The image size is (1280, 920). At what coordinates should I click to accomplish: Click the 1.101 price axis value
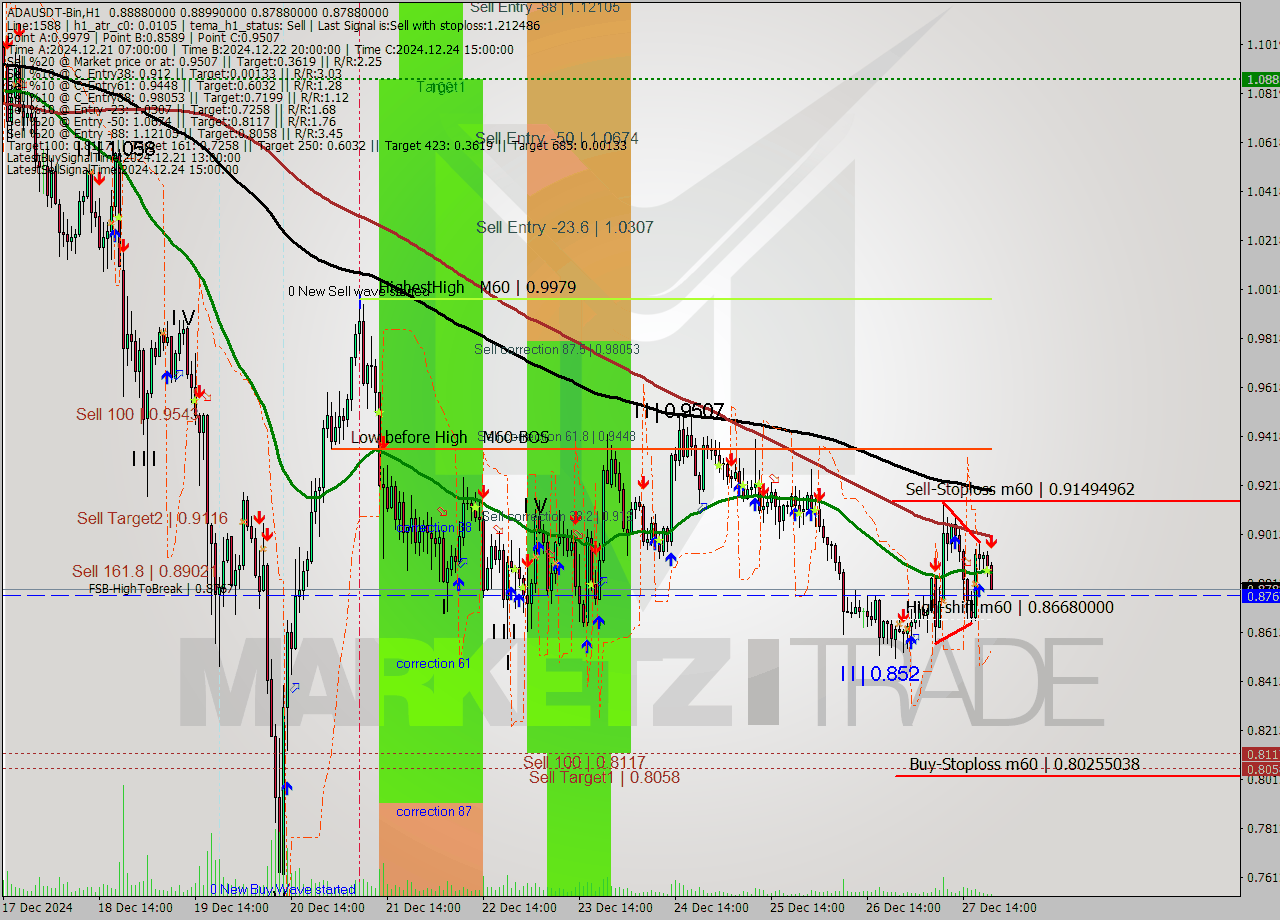(x=1262, y=44)
